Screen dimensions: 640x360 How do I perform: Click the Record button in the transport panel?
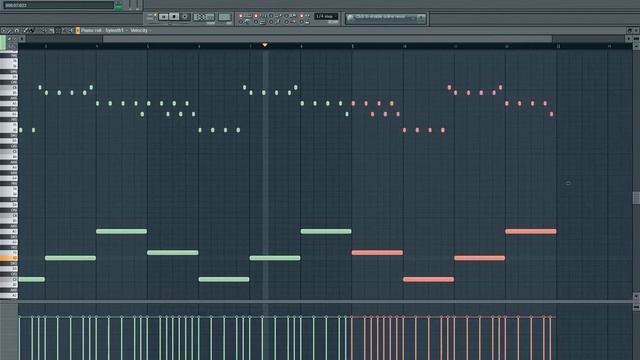185,17
